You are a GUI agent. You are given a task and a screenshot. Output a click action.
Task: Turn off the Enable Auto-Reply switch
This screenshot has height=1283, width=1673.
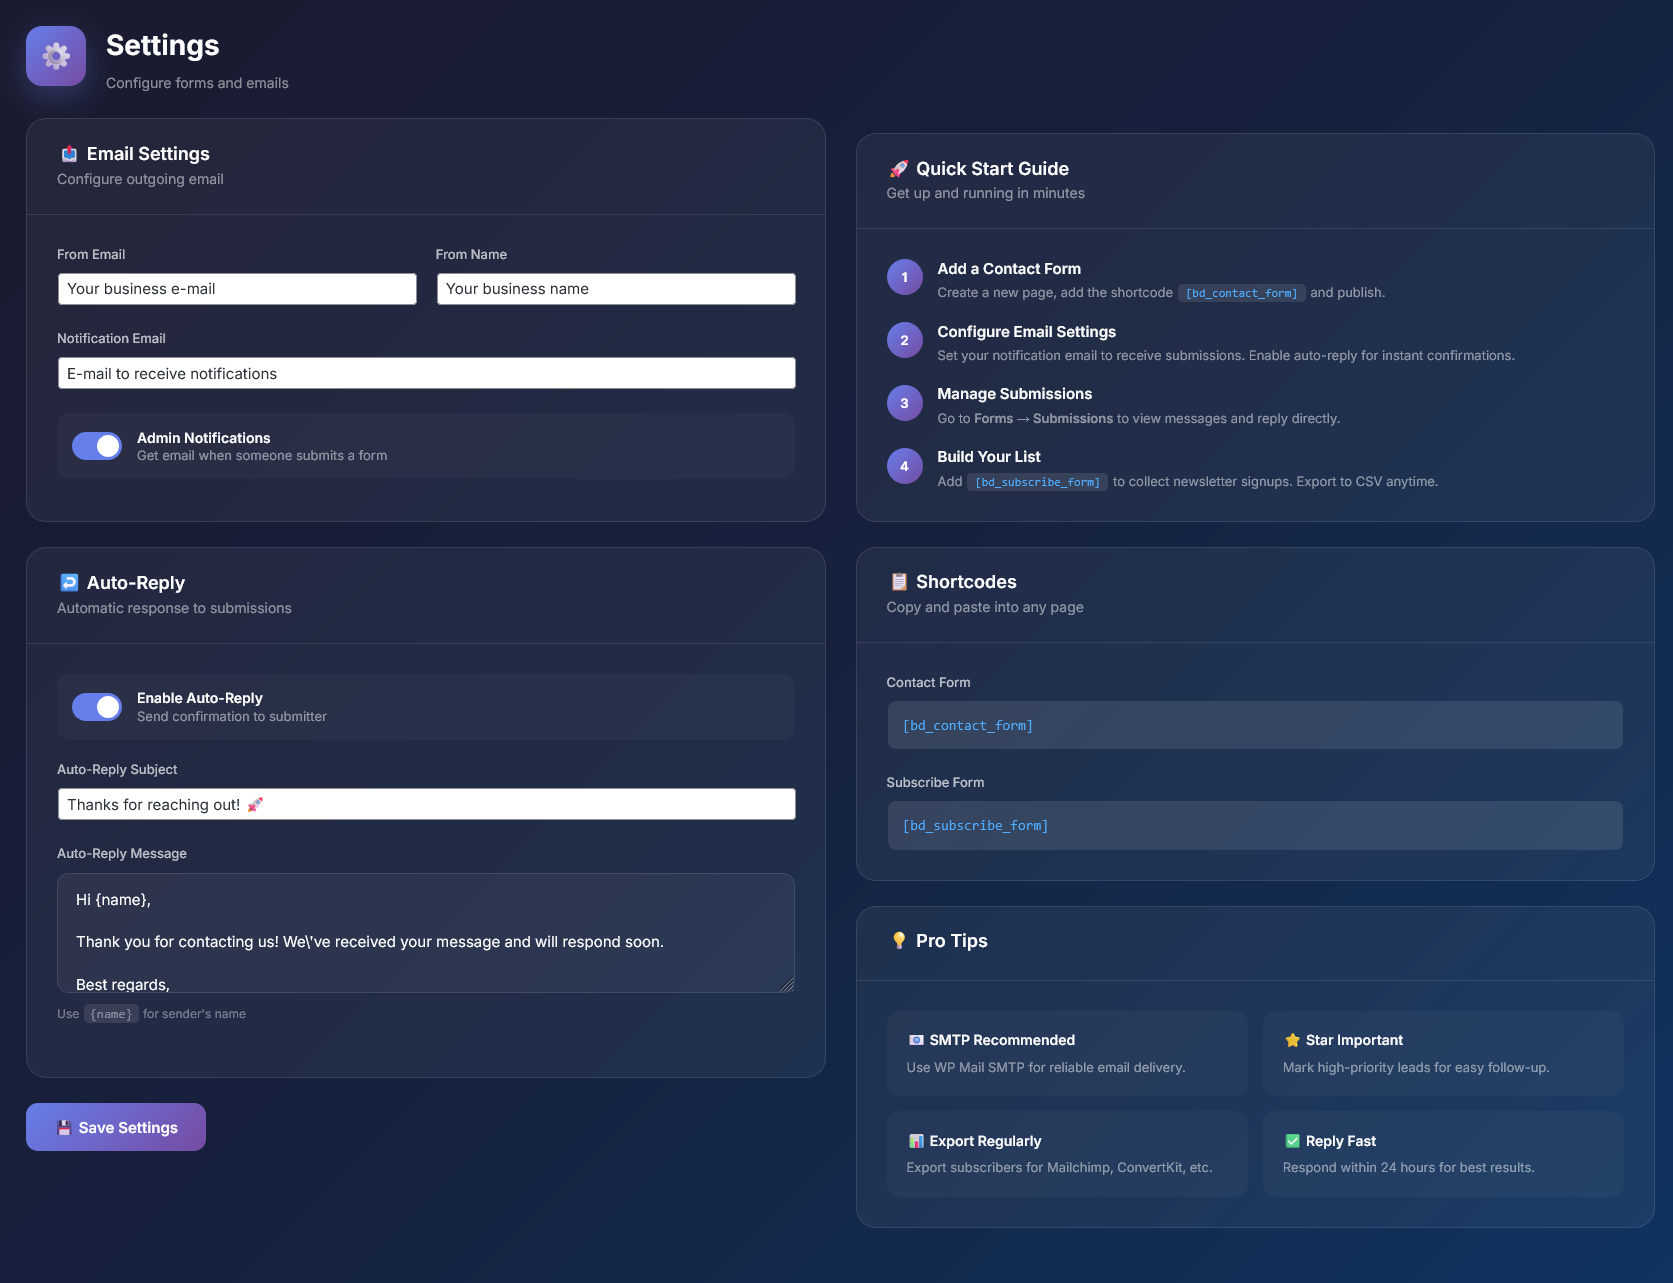point(97,707)
